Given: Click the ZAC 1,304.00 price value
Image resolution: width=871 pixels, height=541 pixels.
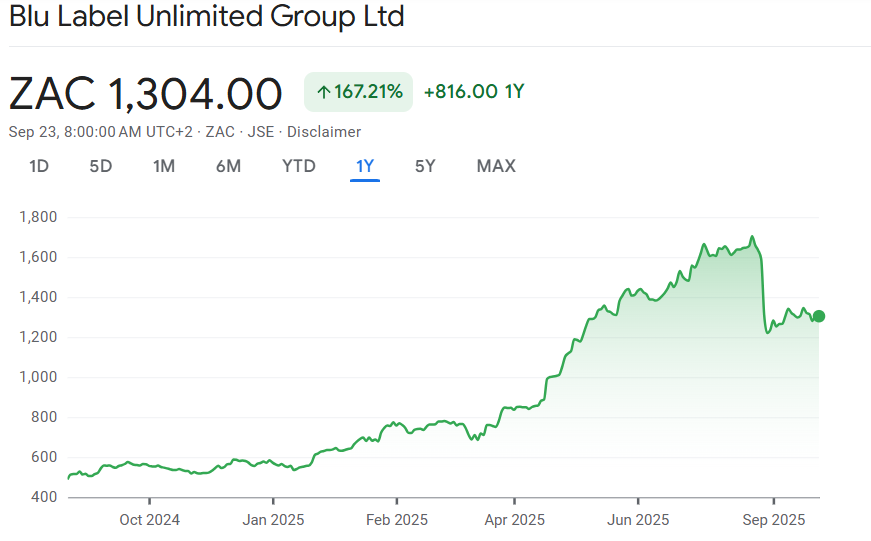Looking at the screenshot, I should pos(146,93).
